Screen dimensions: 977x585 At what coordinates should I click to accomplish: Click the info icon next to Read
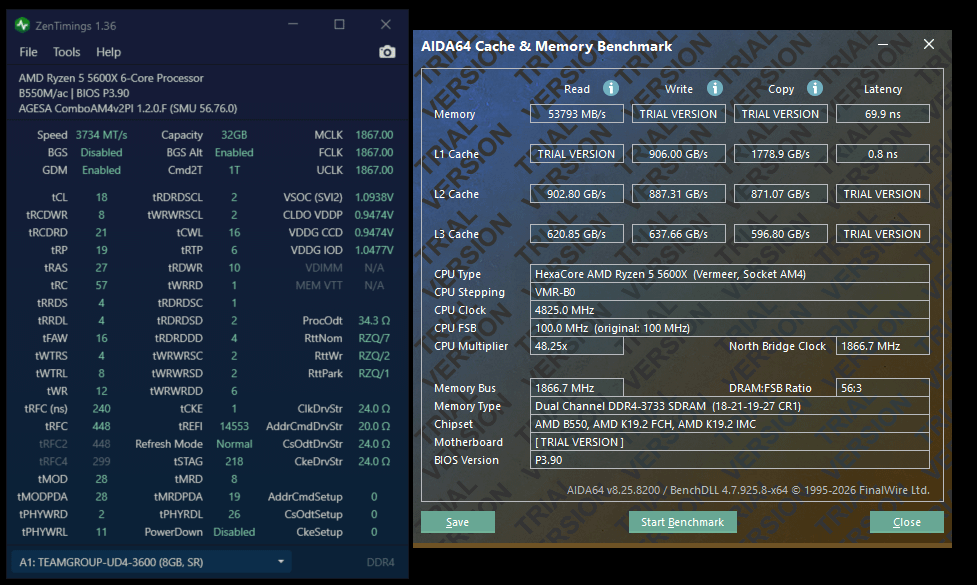tap(610, 88)
